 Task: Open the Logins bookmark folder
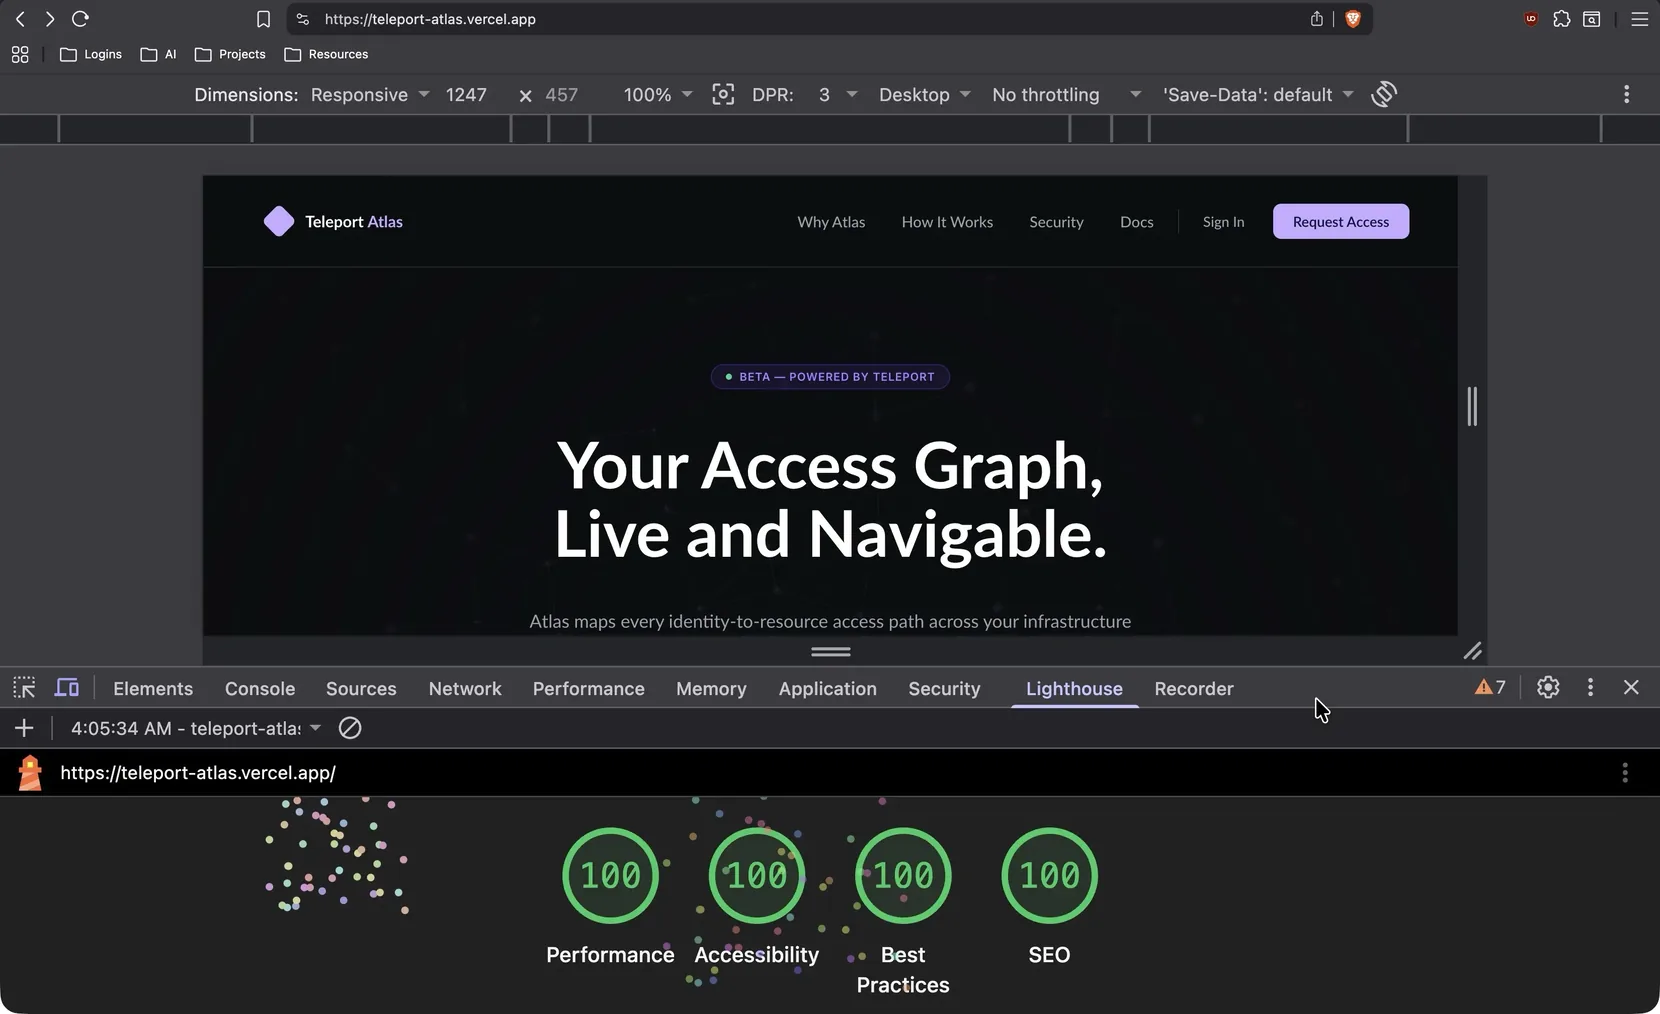[x=91, y=54]
